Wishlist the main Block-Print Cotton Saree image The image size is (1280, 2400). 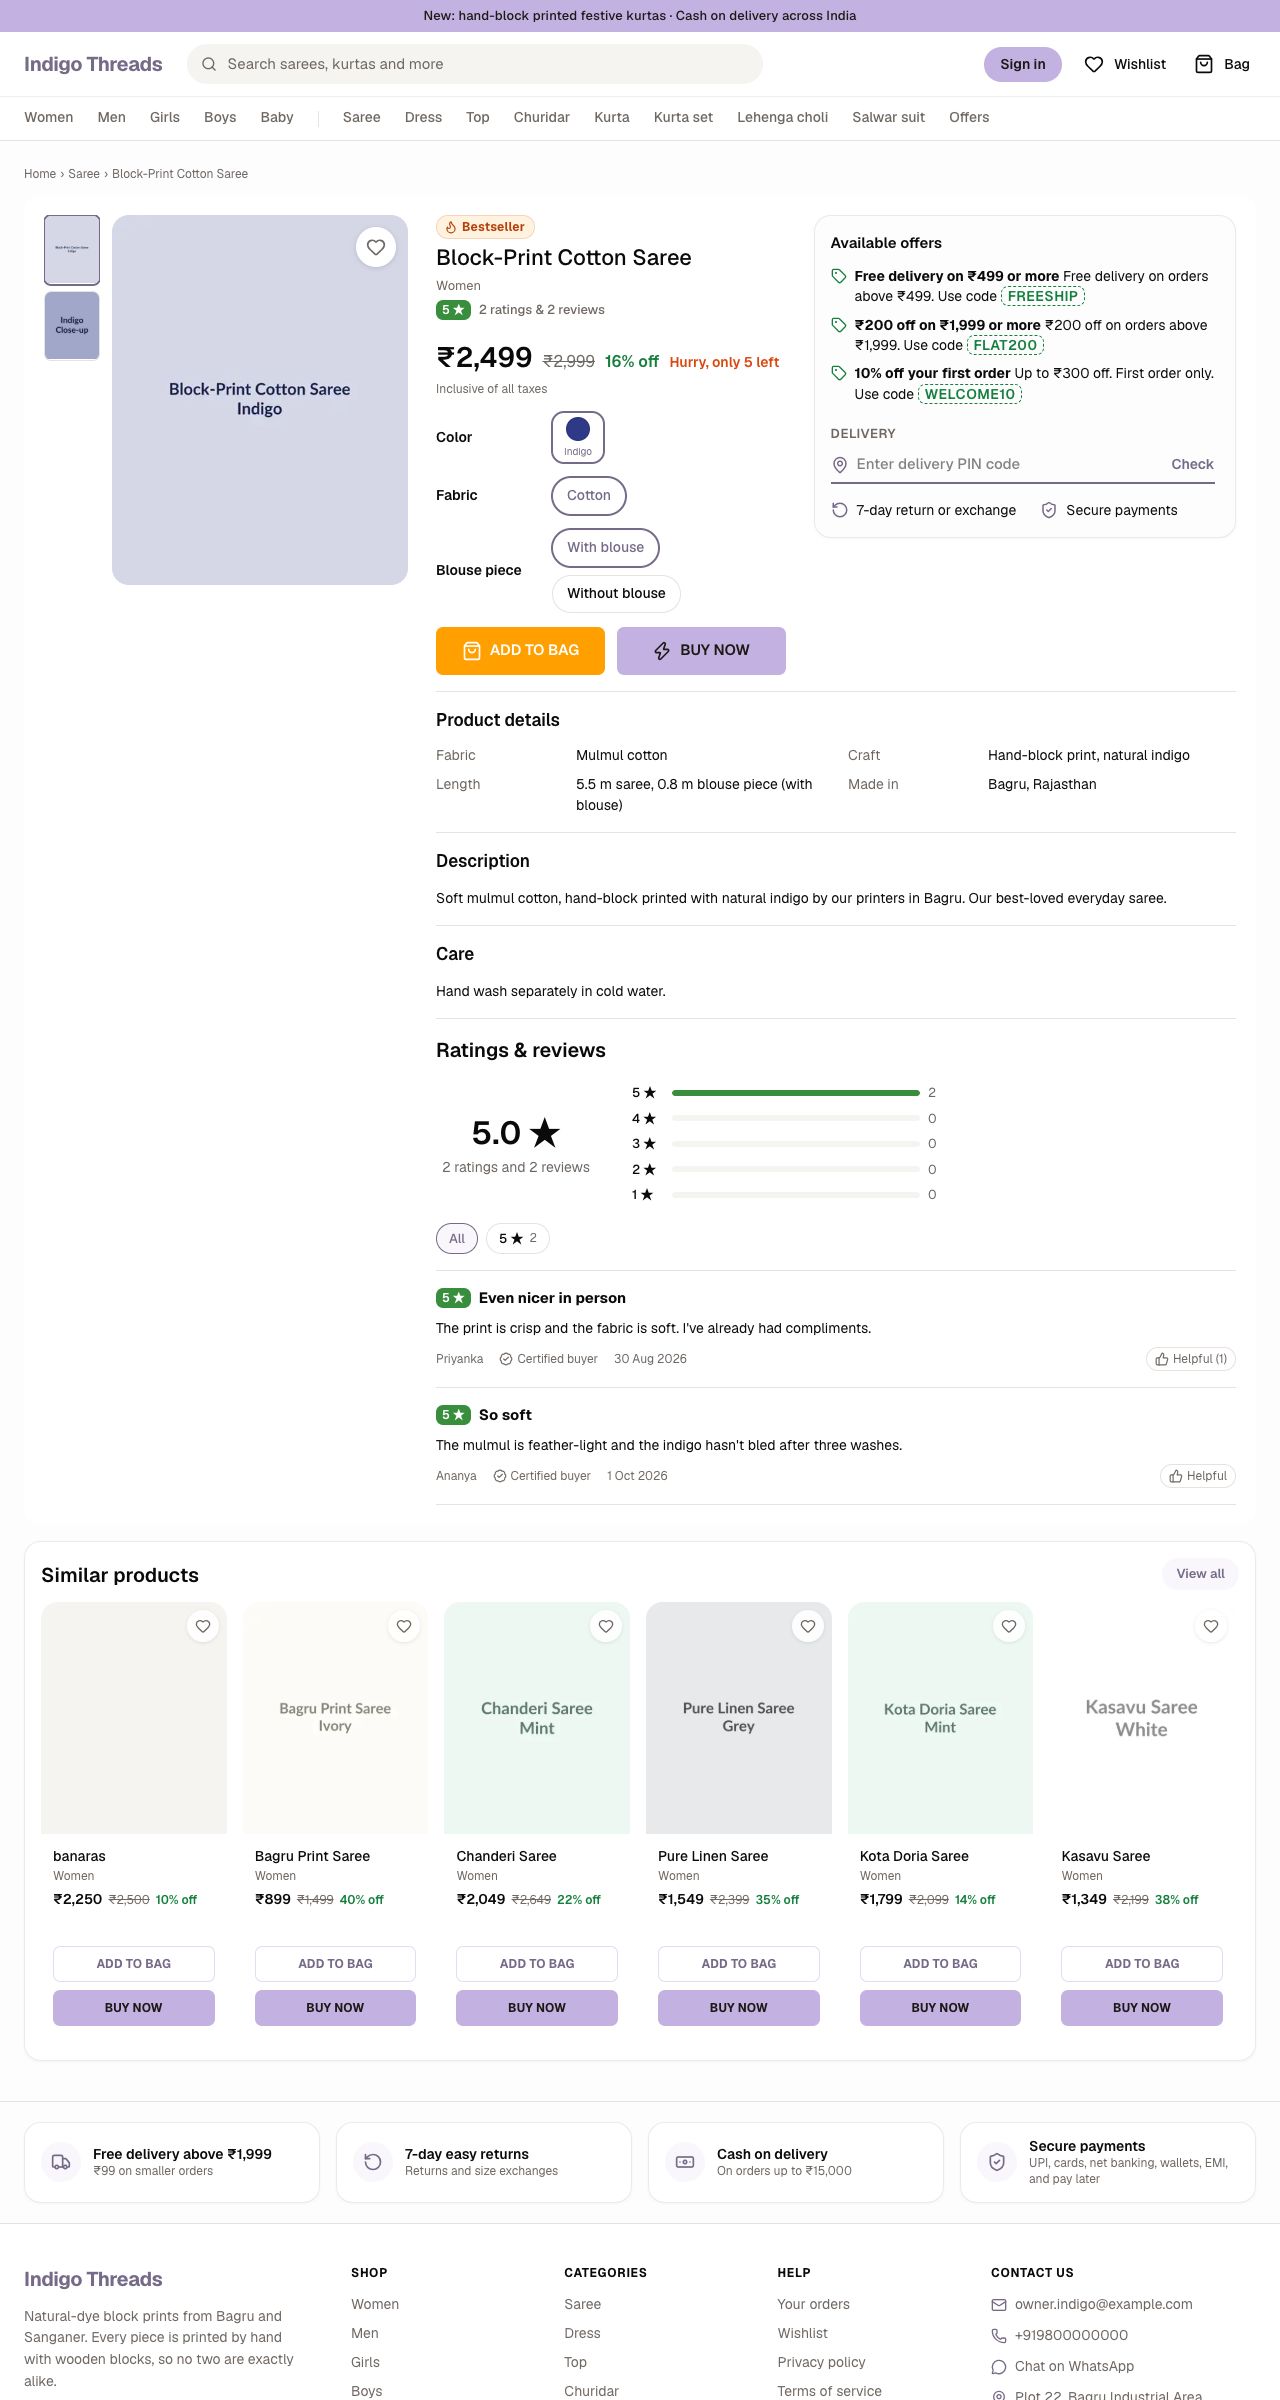[x=376, y=247]
